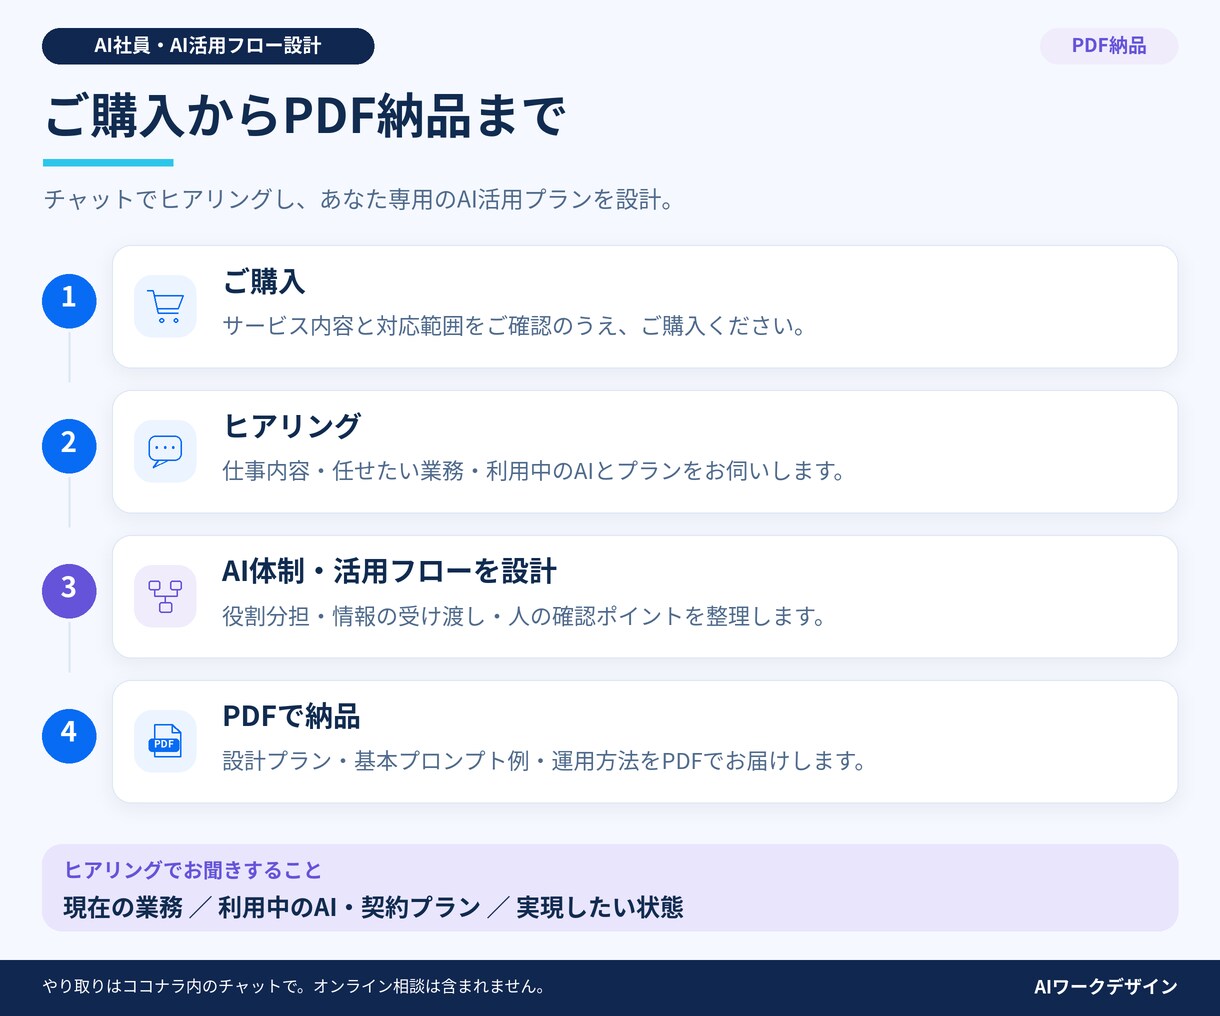Click the text サービス内容と対応範囲をご確認のうえ、ご購入ください。
The width and height of the screenshot is (1220, 1016).
click(x=515, y=326)
